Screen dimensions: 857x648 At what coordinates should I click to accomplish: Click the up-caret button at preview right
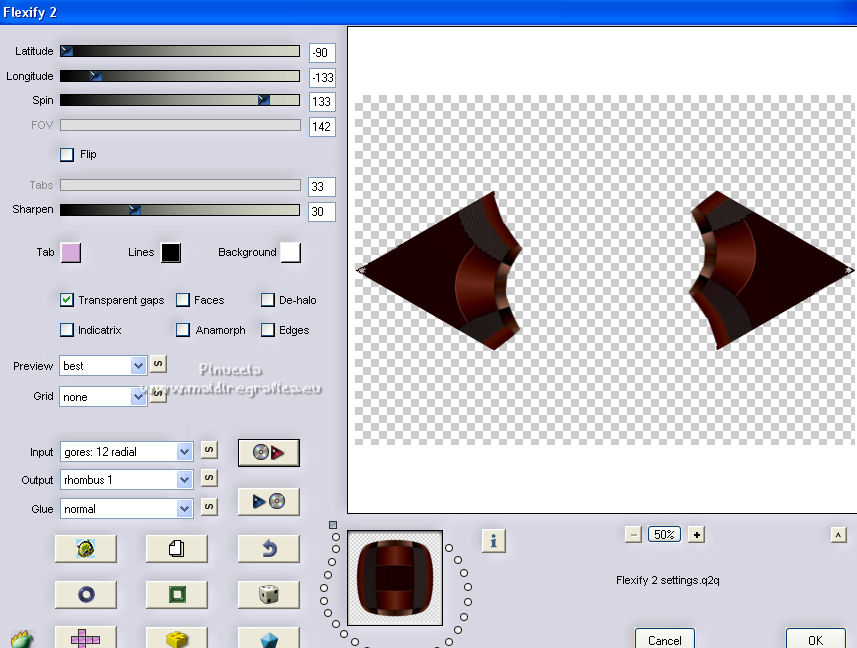(838, 535)
